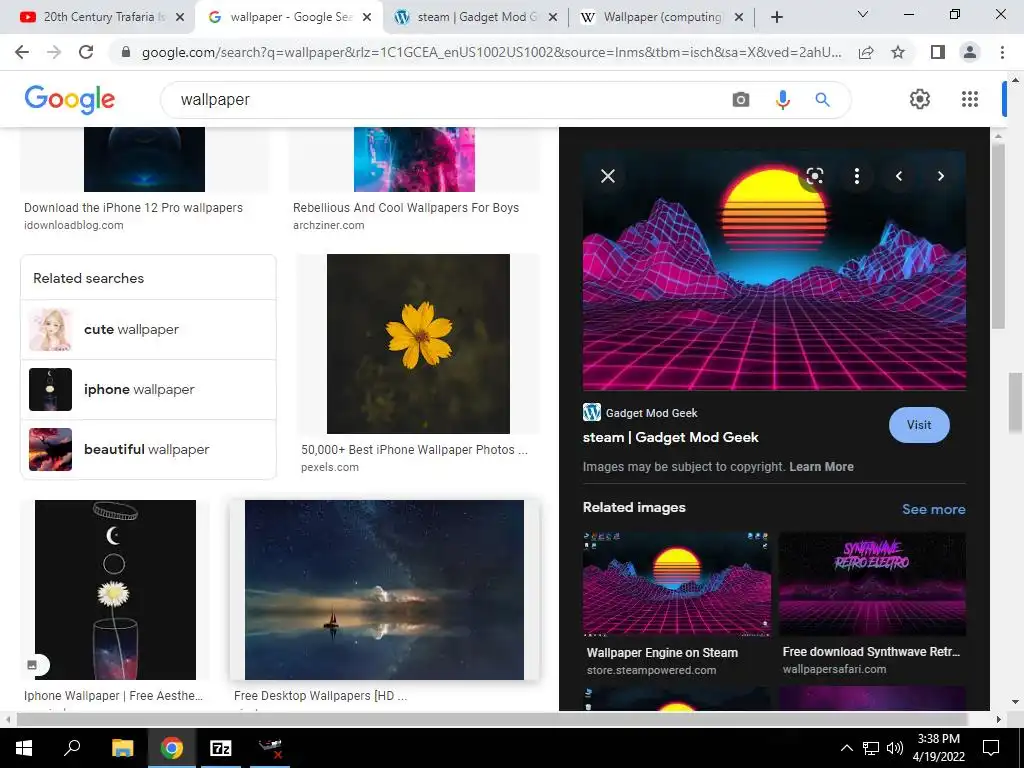The height and width of the screenshot is (768, 1024).
Task: Open the moon and daisy iPhone wallpaper image
Action: point(115,590)
